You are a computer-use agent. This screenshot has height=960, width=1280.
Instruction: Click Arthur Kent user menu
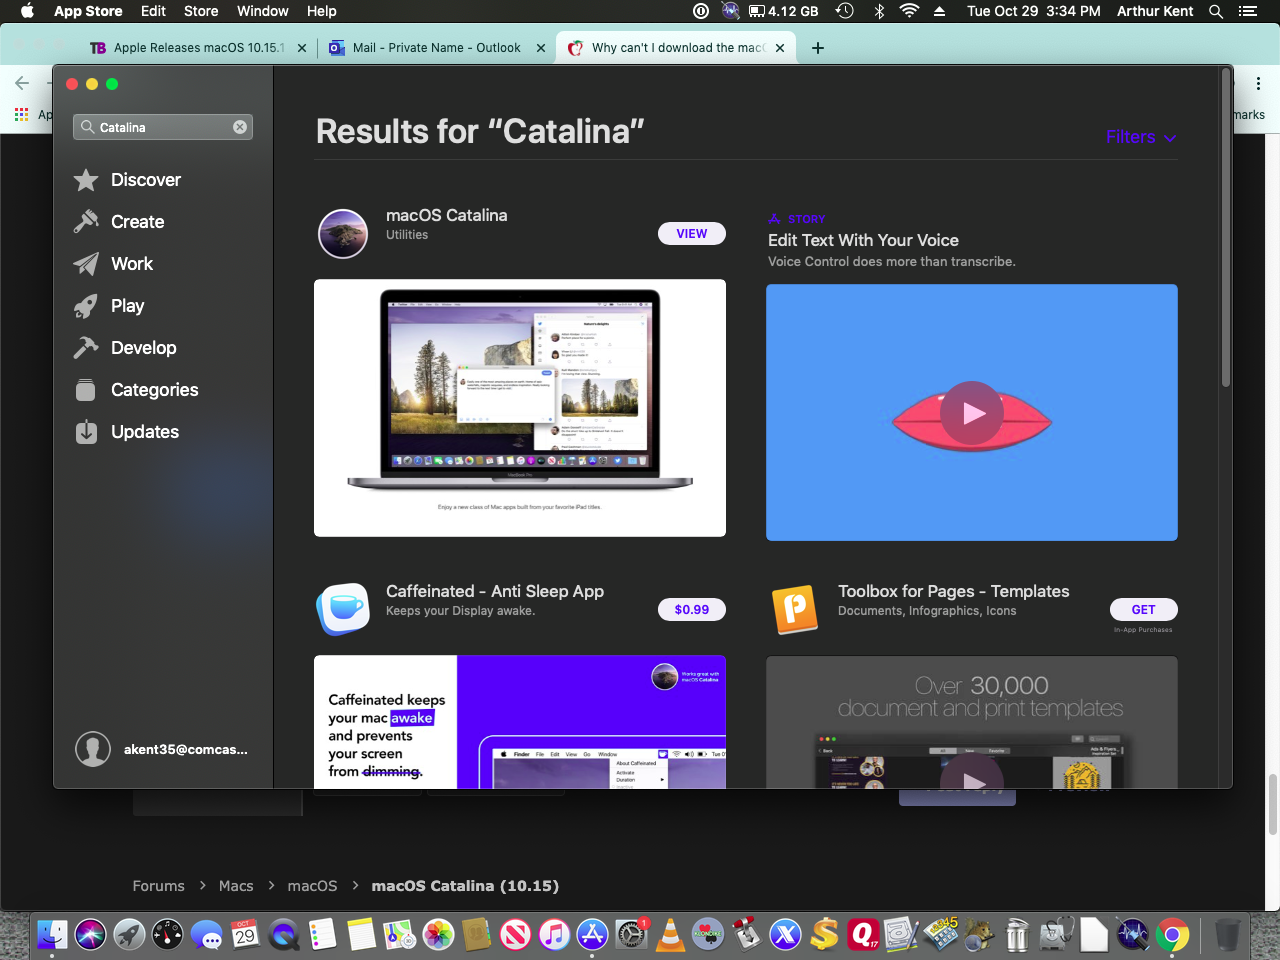(1155, 11)
